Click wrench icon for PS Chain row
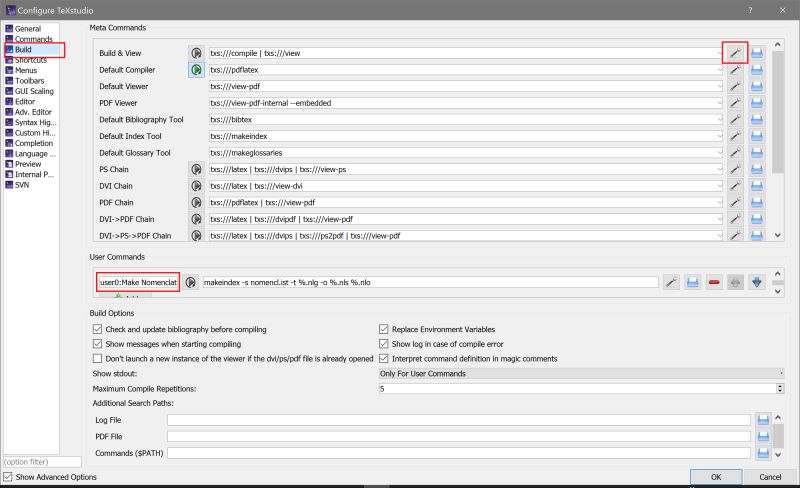 tap(735, 169)
